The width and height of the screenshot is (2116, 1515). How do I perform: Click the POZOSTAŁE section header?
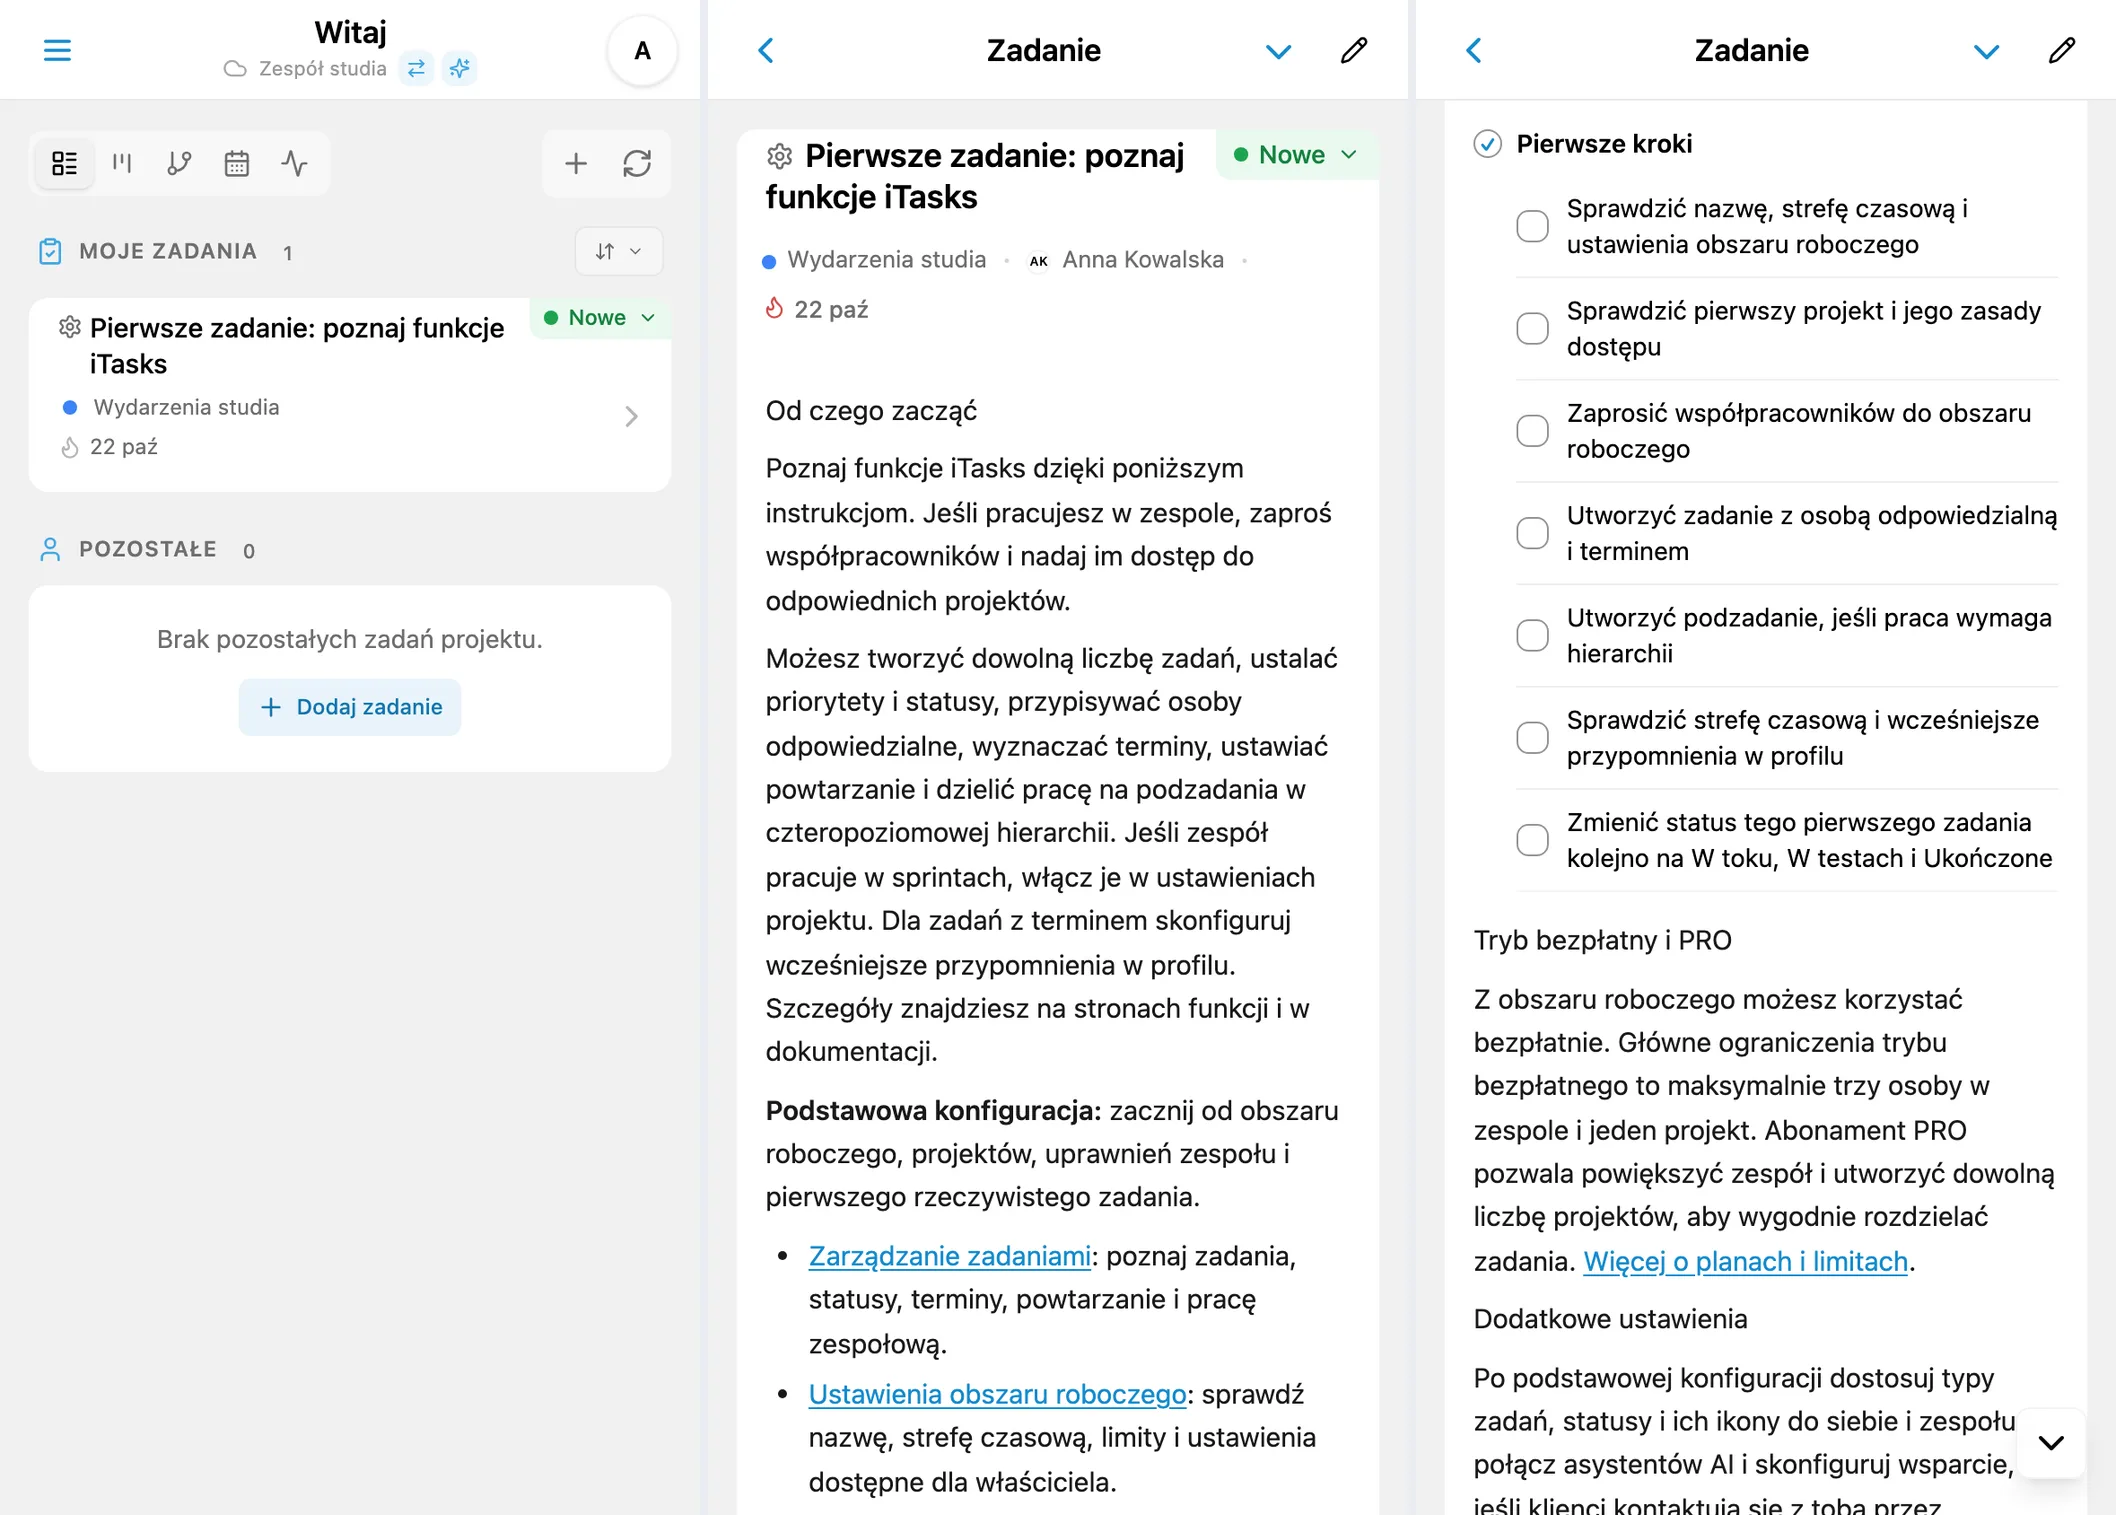147,549
